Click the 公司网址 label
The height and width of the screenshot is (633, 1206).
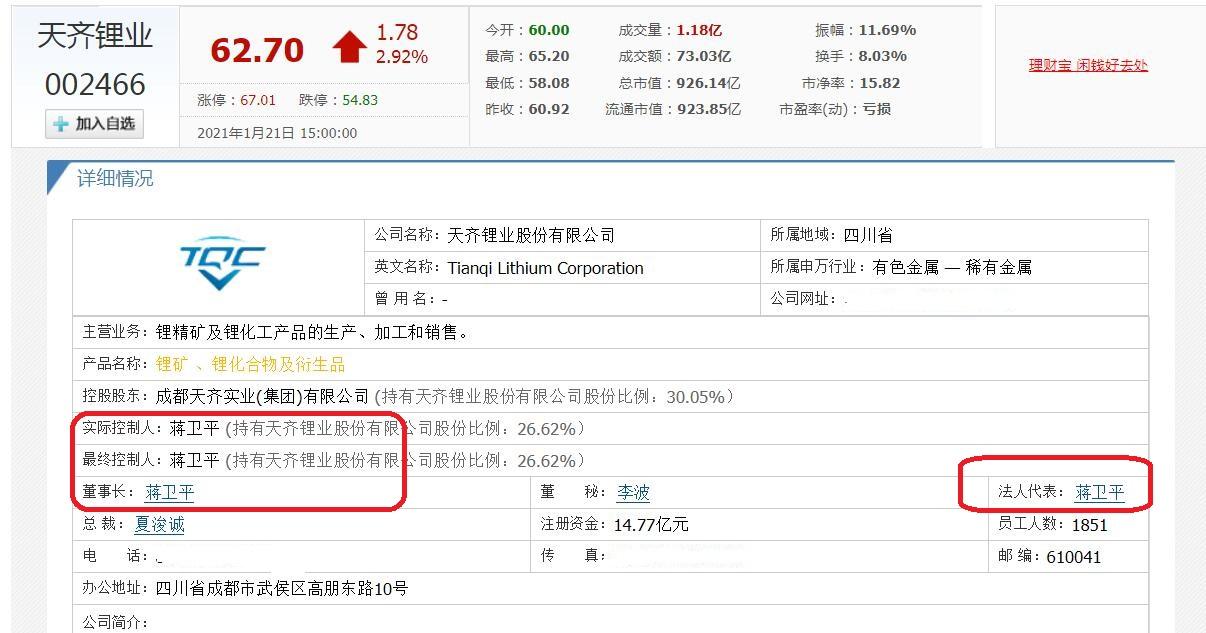pyautogui.click(x=803, y=299)
